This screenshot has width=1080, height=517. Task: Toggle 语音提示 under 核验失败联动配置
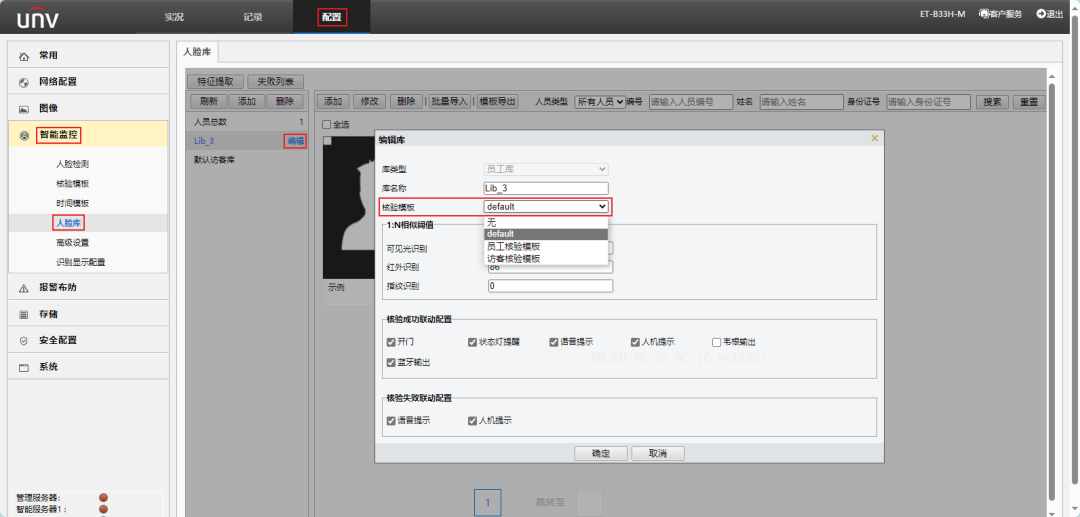[x=391, y=421]
